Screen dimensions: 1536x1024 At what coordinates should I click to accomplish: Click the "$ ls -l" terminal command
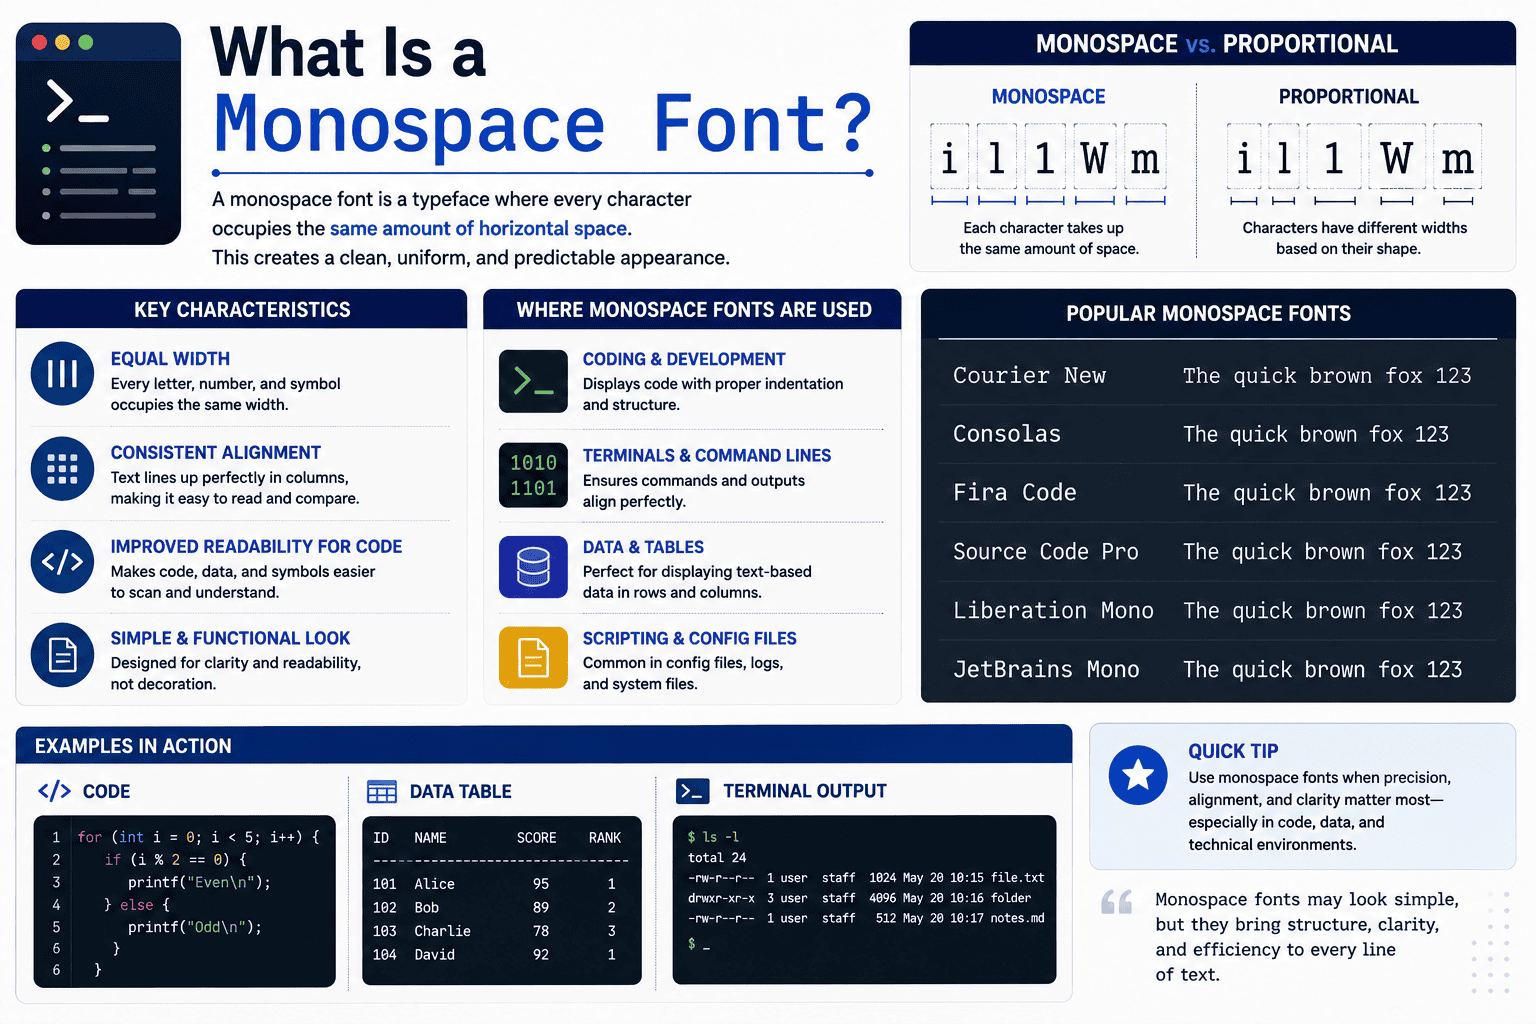point(713,837)
